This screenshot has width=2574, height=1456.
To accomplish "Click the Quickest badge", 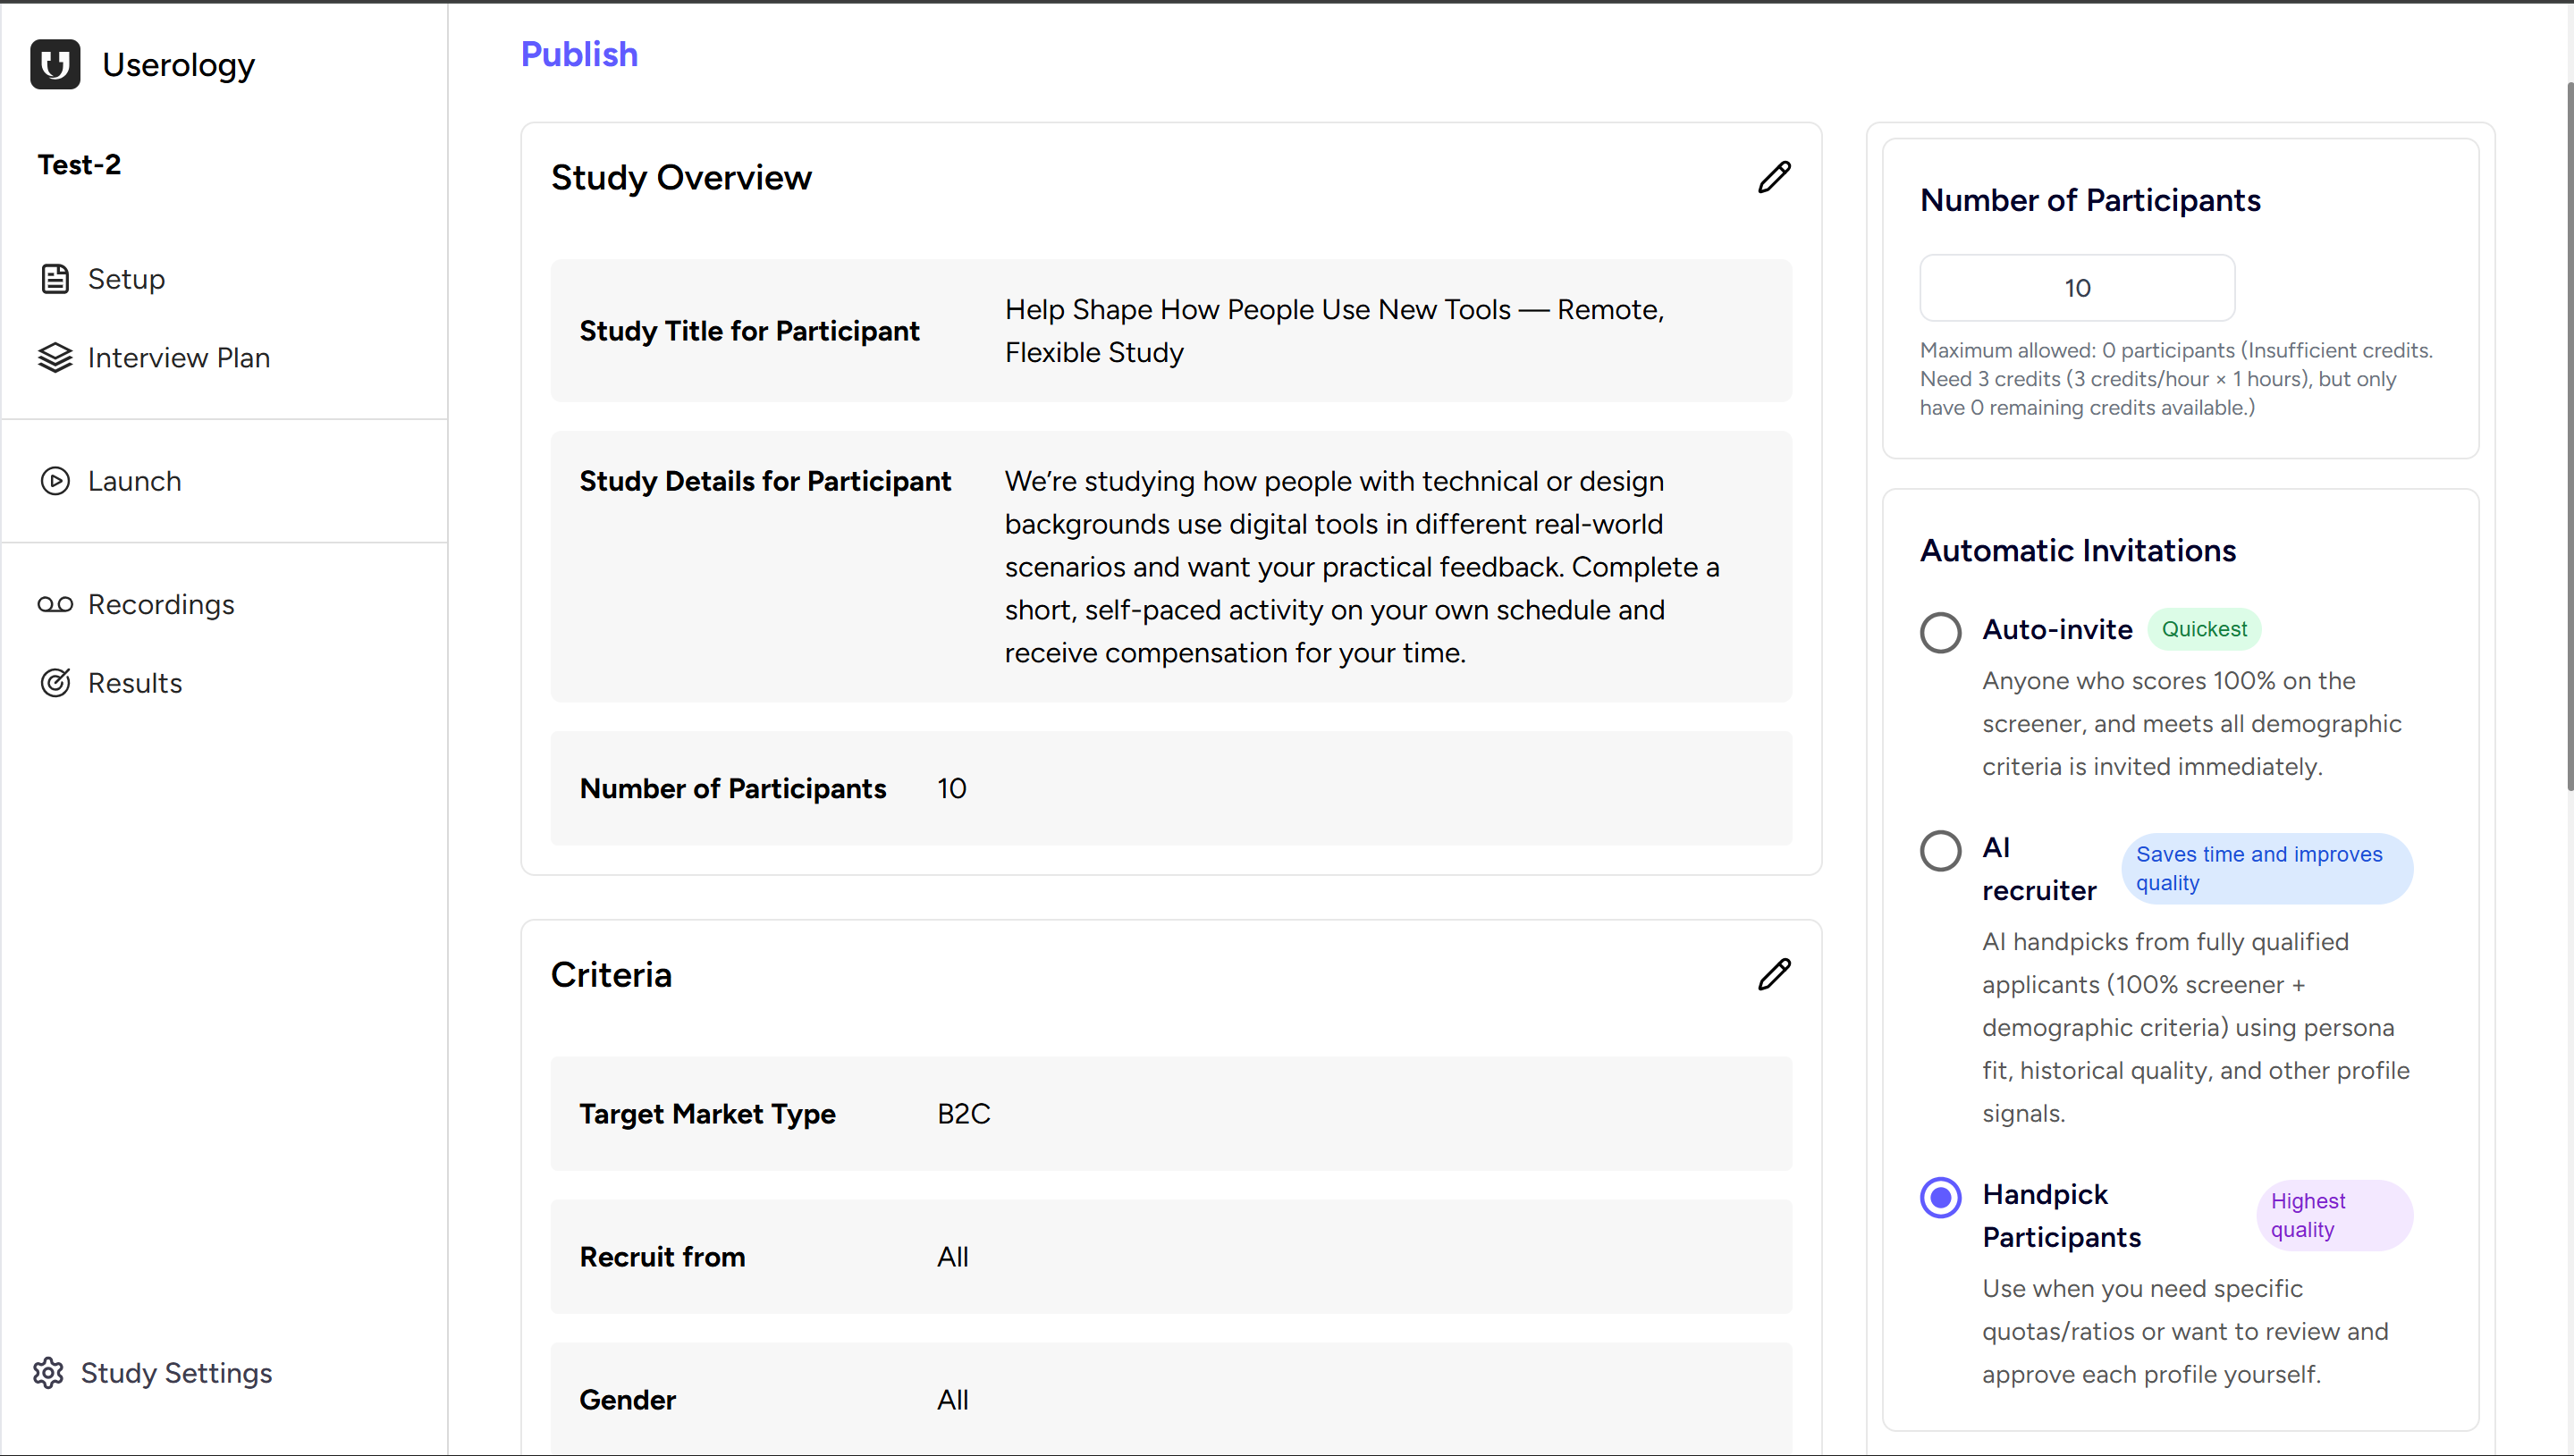I will [2204, 629].
